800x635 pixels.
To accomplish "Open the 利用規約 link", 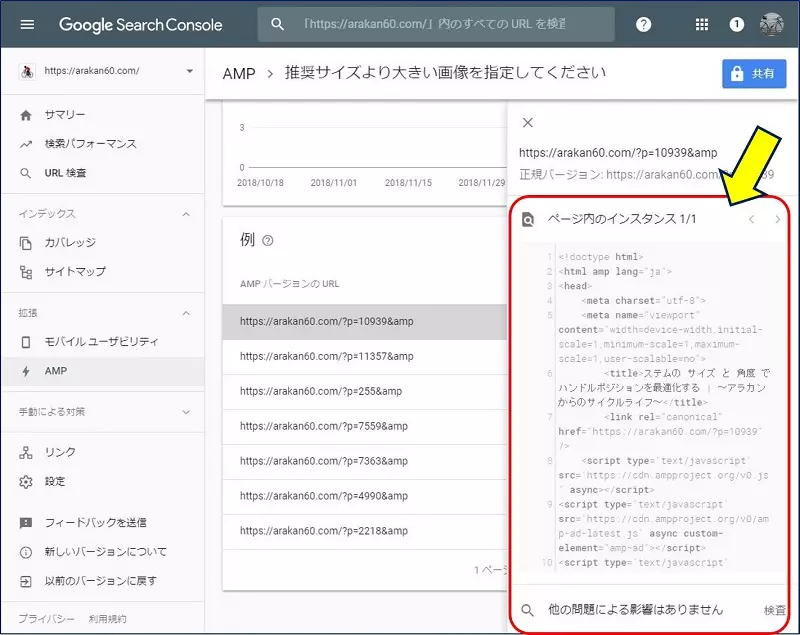I will click(x=107, y=619).
